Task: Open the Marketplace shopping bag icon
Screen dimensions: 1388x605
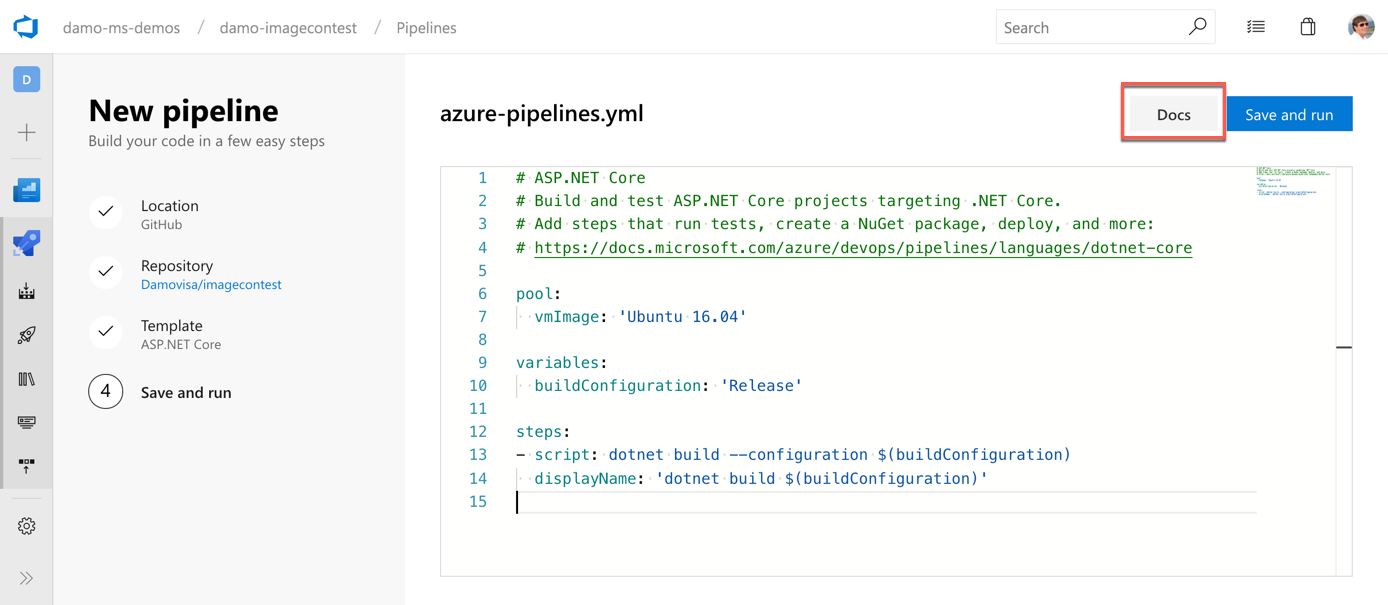Action: pyautogui.click(x=1307, y=26)
